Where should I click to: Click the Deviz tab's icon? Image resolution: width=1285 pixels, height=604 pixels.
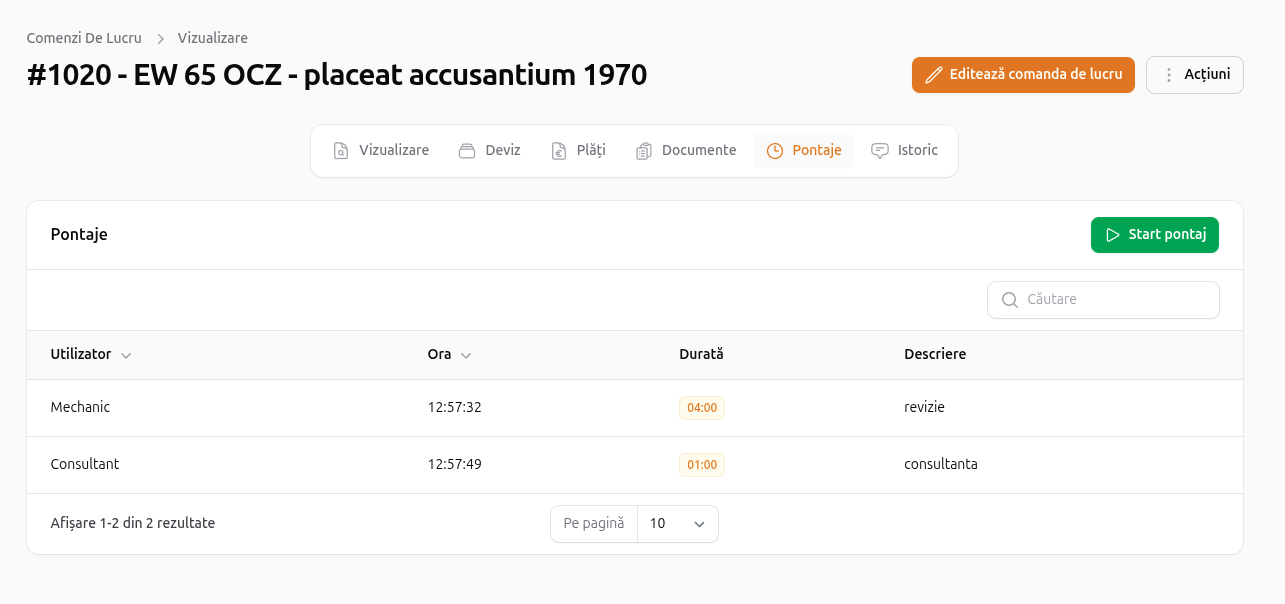pyautogui.click(x=467, y=151)
